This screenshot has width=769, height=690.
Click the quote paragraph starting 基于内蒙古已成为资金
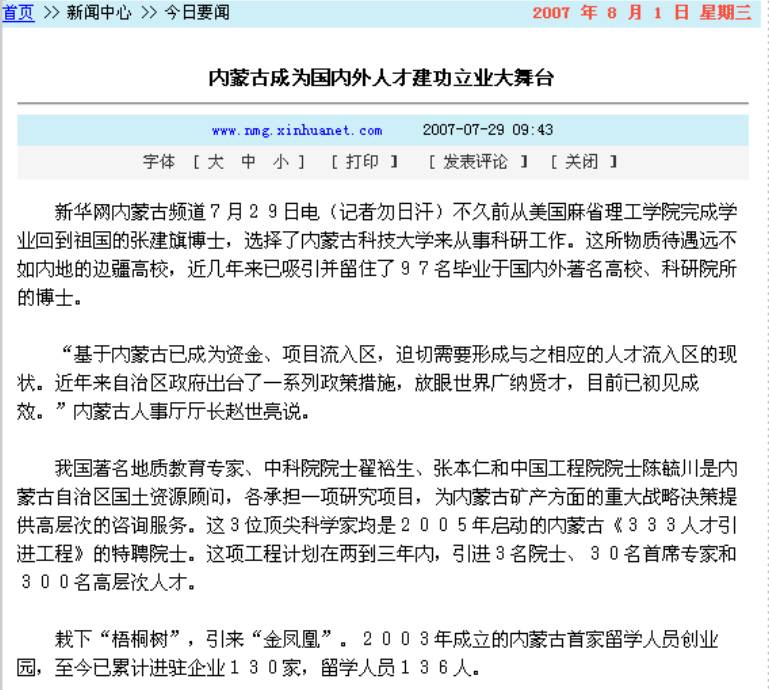(x=380, y=381)
